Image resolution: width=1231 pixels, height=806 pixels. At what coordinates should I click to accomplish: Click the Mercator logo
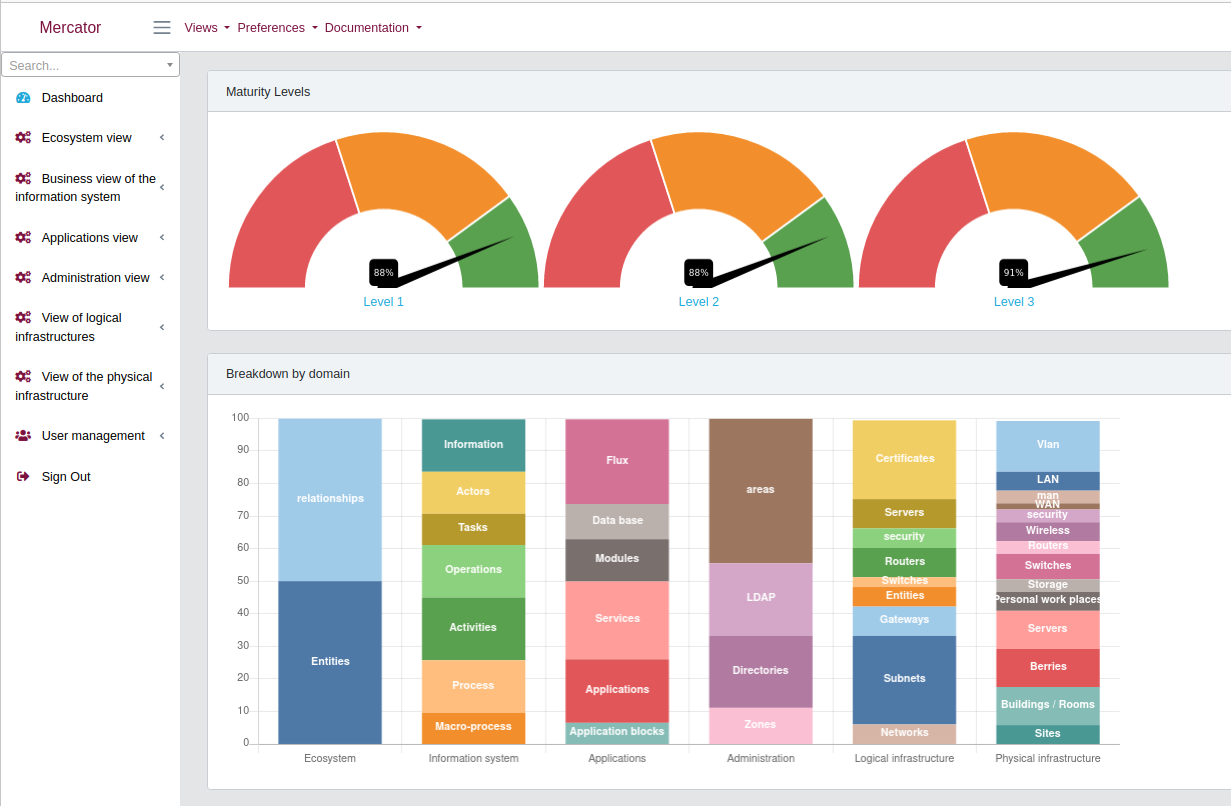(x=70, y=27)
